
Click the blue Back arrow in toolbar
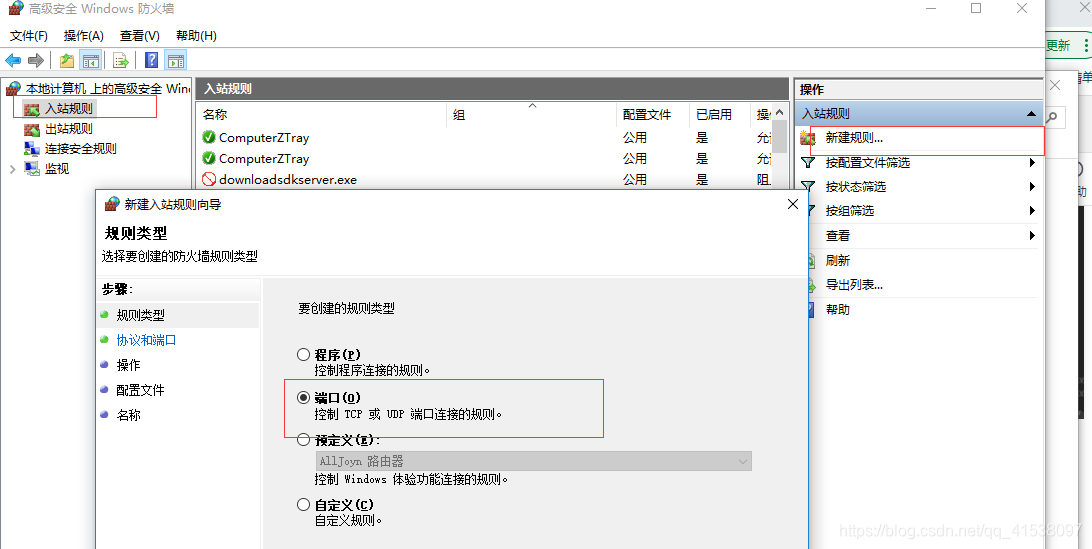pos(13,61)
